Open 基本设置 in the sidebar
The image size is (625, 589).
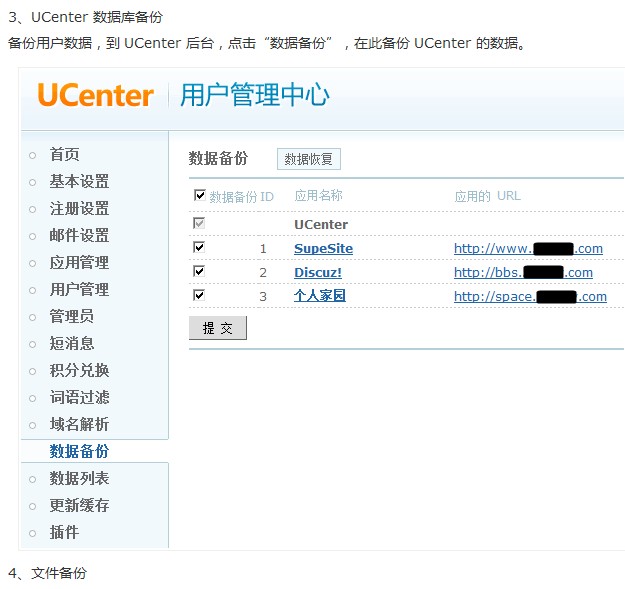[x=79, y=181]
